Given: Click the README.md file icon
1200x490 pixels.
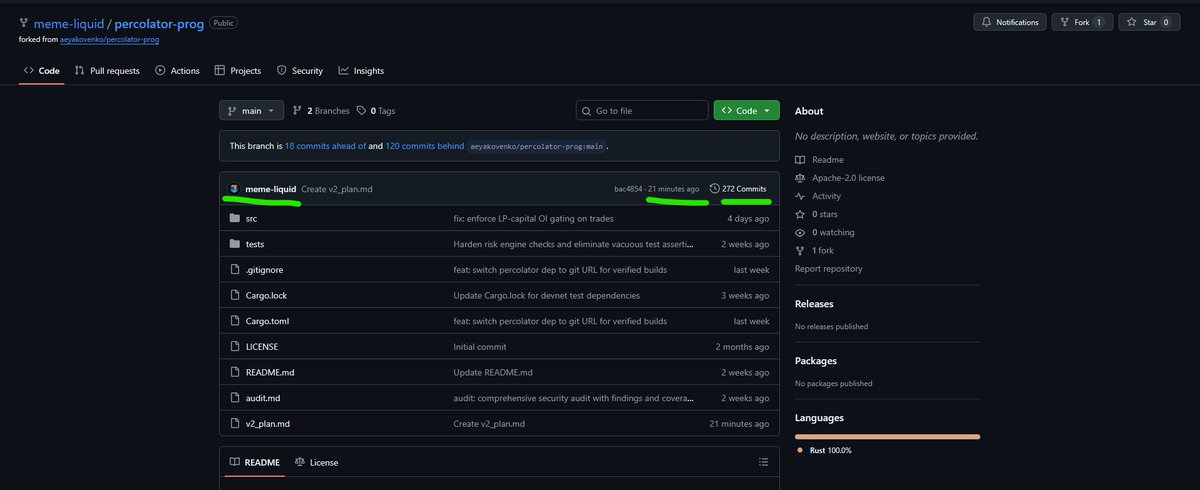Looking at the screenshot, I should (x=235, y=372).
